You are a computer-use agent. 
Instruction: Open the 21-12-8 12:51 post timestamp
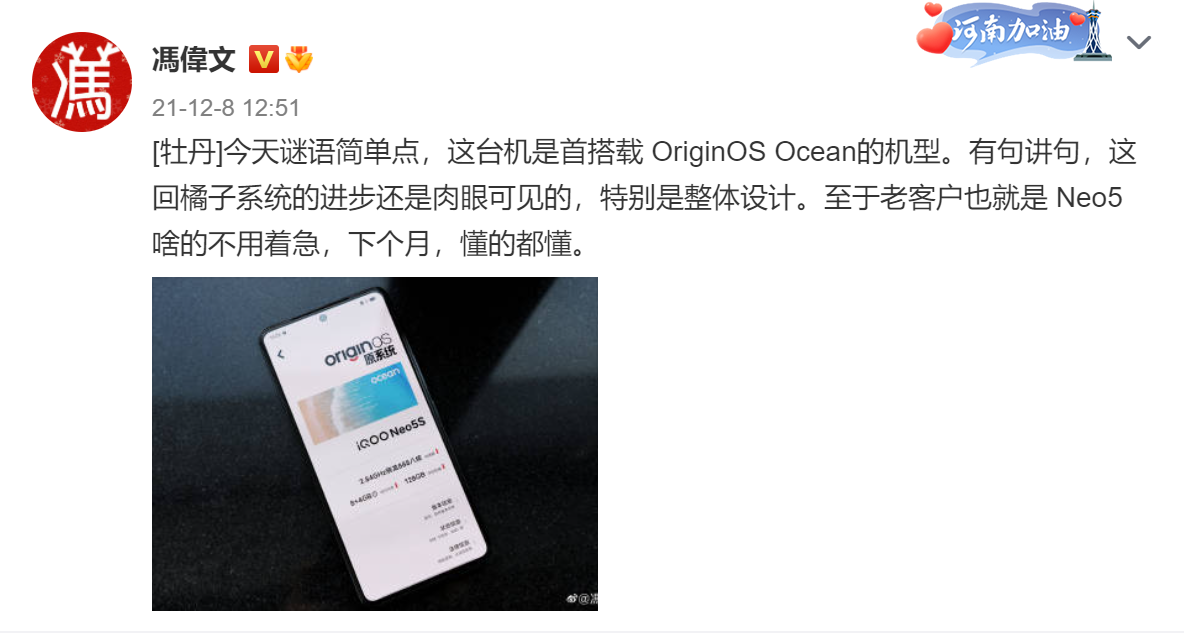coord(226,108)
